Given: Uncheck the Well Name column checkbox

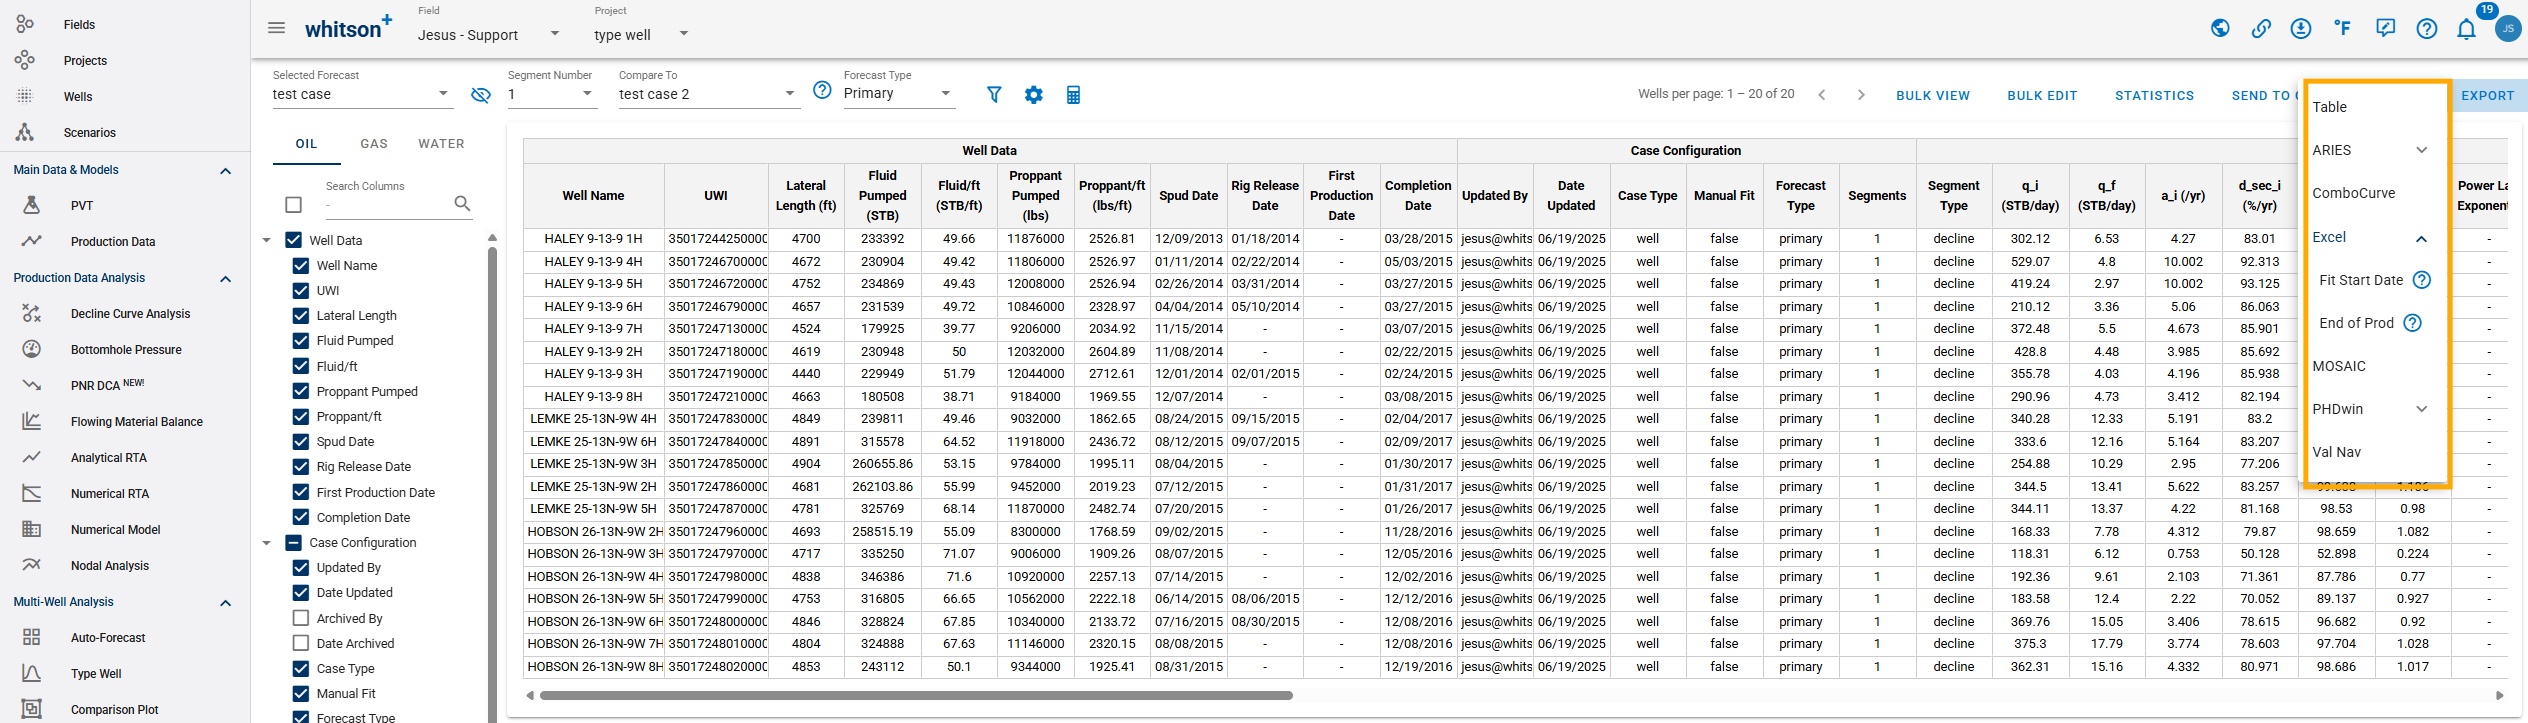Looking at the screenshot, I should (x=301, y=265).
